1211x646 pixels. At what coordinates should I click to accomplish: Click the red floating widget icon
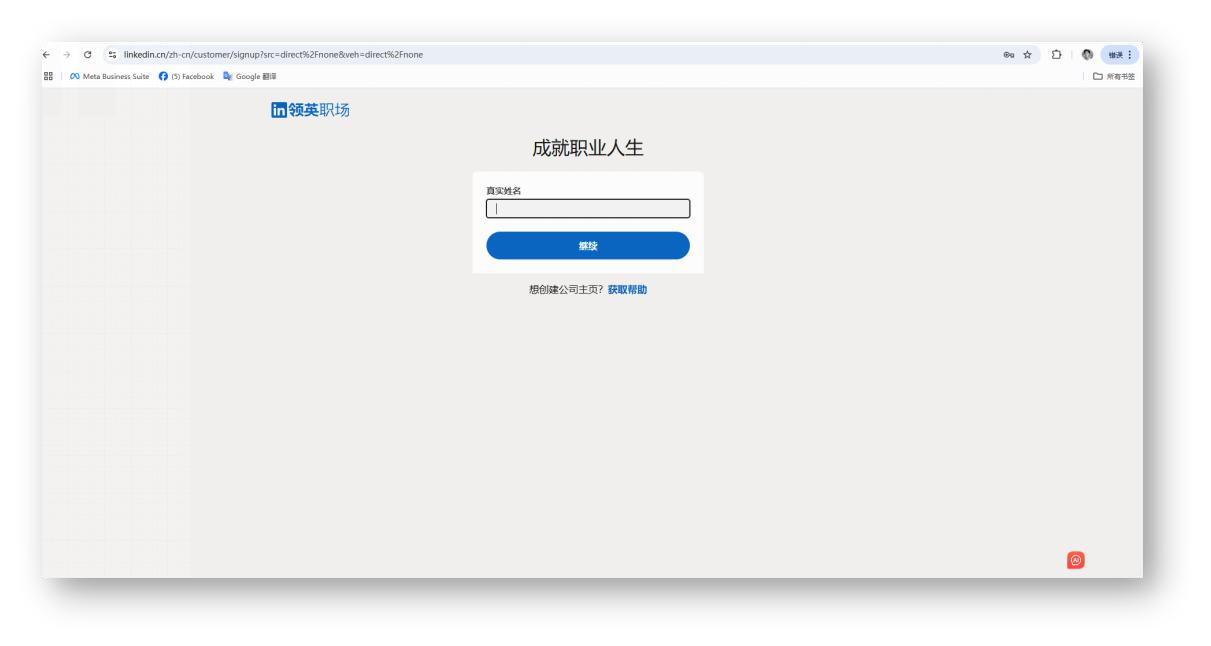click(1076, 560)
